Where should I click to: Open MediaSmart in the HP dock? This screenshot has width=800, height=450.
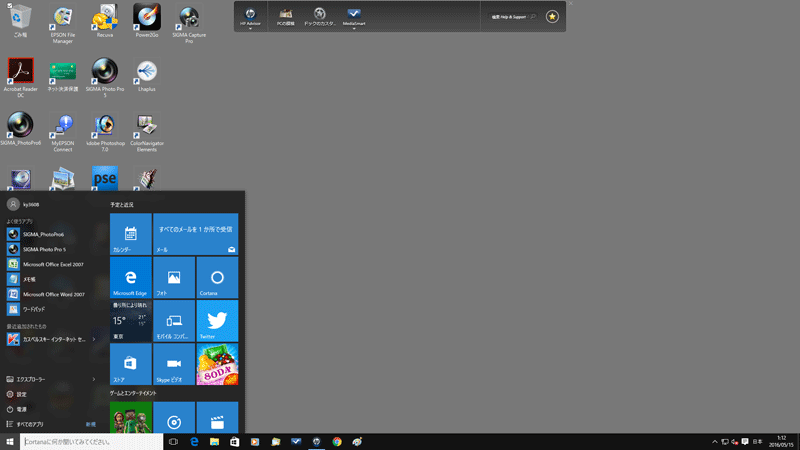point(354,16)
